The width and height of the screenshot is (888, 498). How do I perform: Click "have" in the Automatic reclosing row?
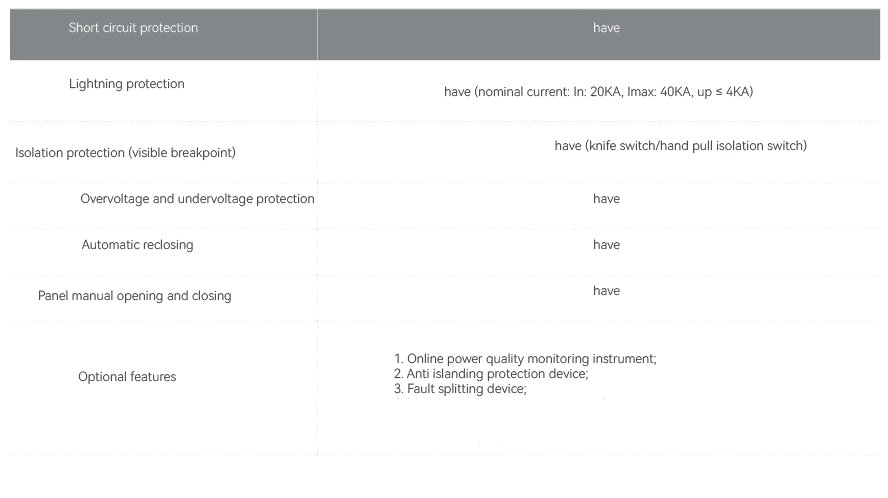(x=606, y=245)
